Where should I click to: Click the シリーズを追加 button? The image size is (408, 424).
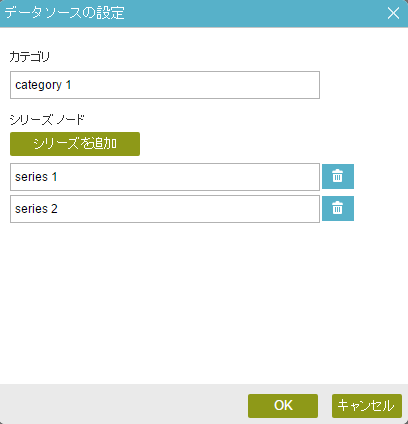click(75, 144)
